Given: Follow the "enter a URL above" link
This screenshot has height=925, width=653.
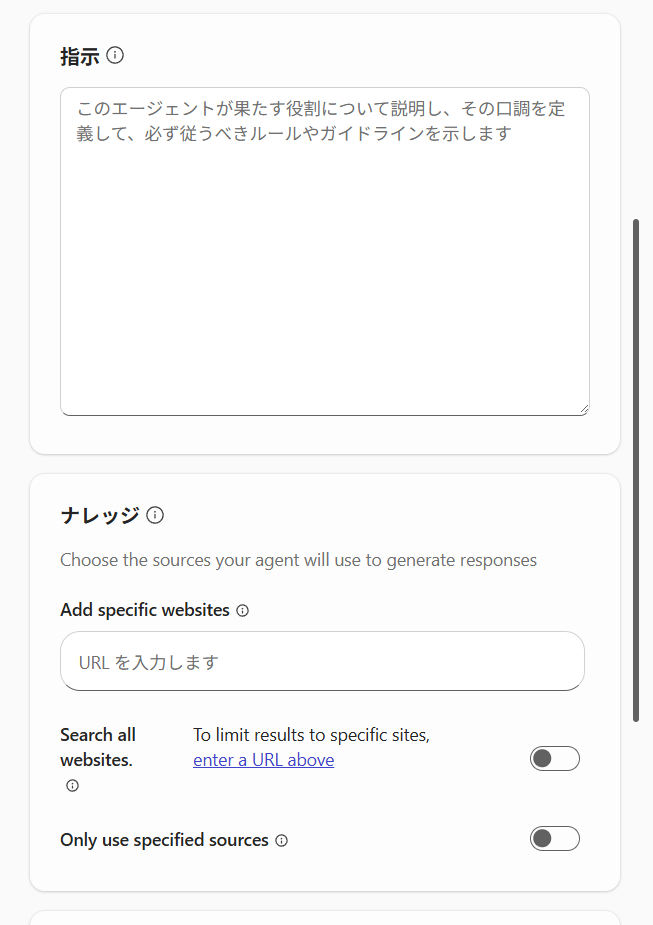Looking at the screenshot, I should (x=263, y=760).
